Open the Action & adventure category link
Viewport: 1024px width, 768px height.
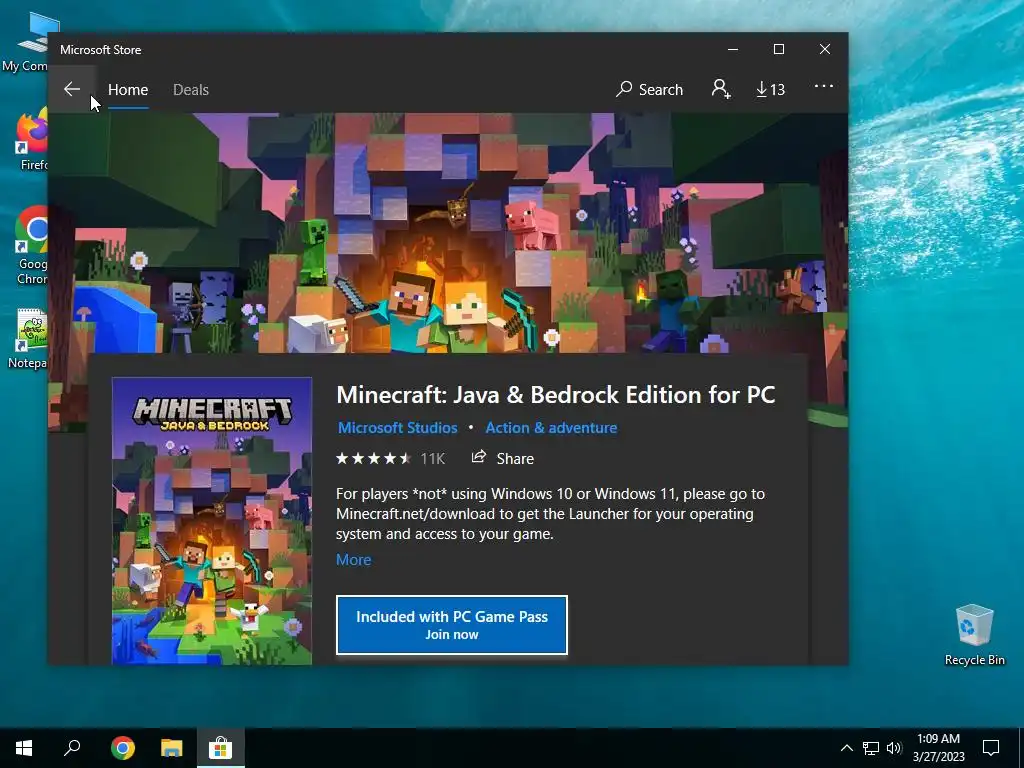[x=551, y=428]
